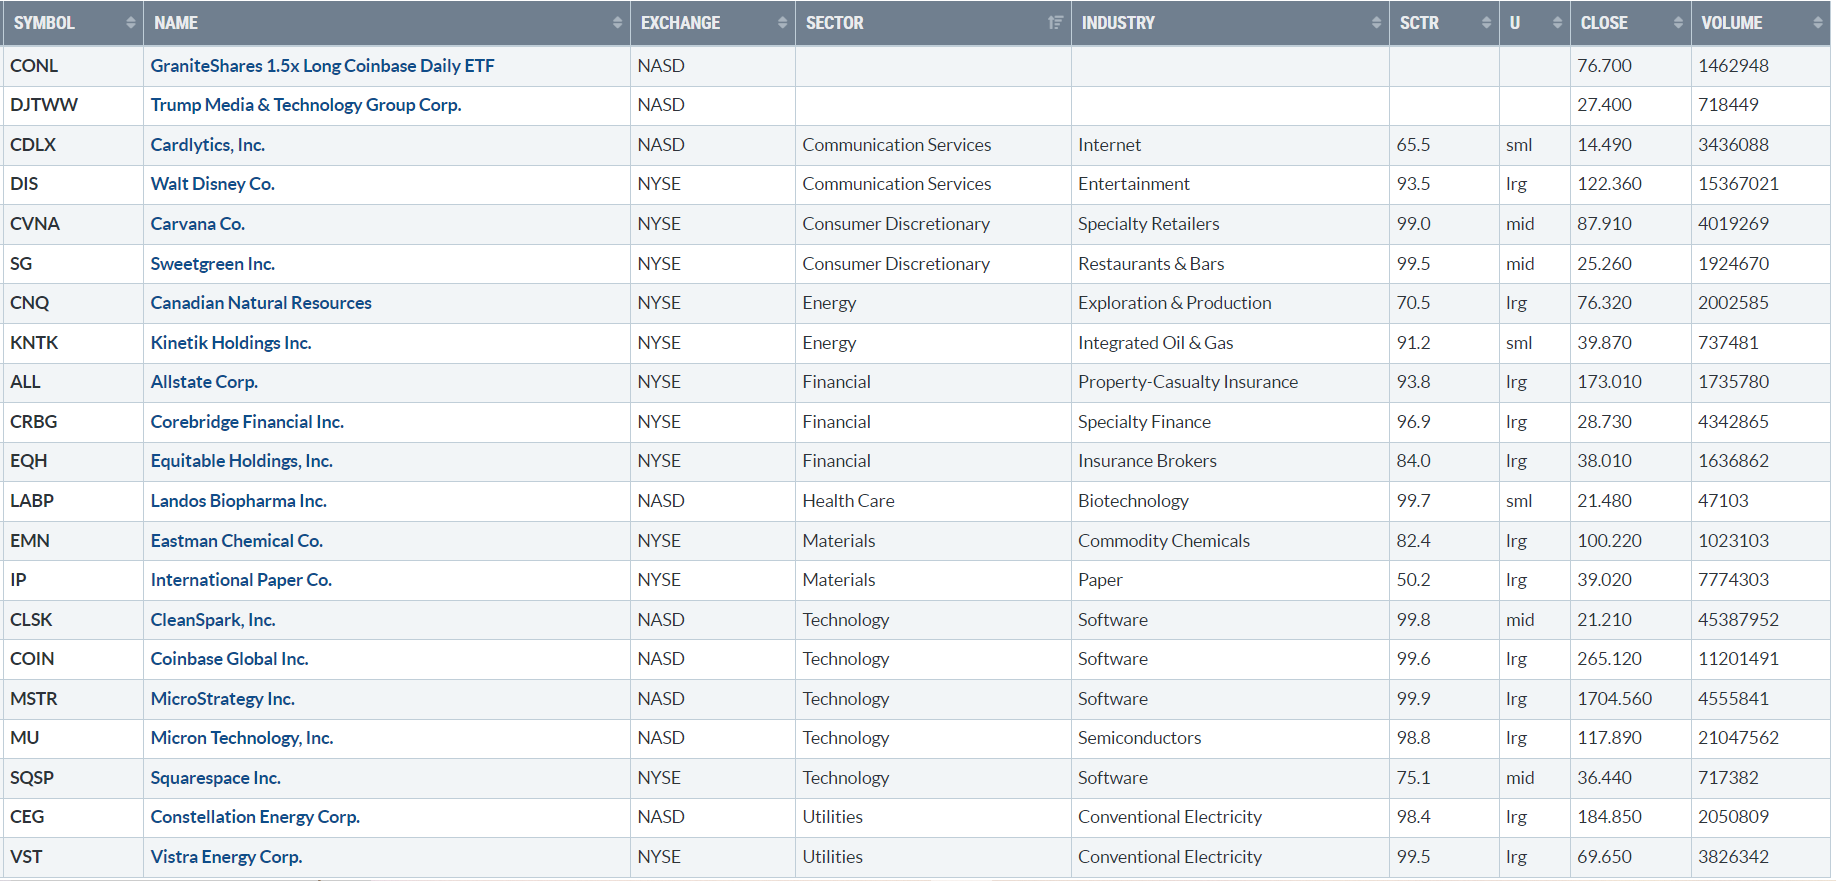Click the Micron Technology, Inc. link
1836x881 pixels.
tap(241, 738)
